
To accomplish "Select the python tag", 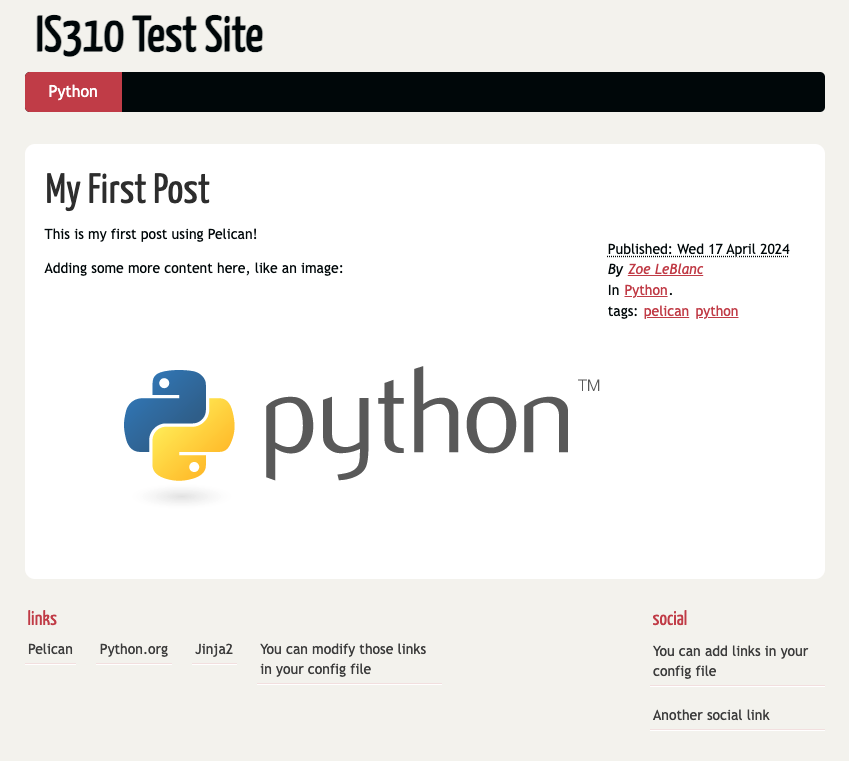I will point(716,311).
